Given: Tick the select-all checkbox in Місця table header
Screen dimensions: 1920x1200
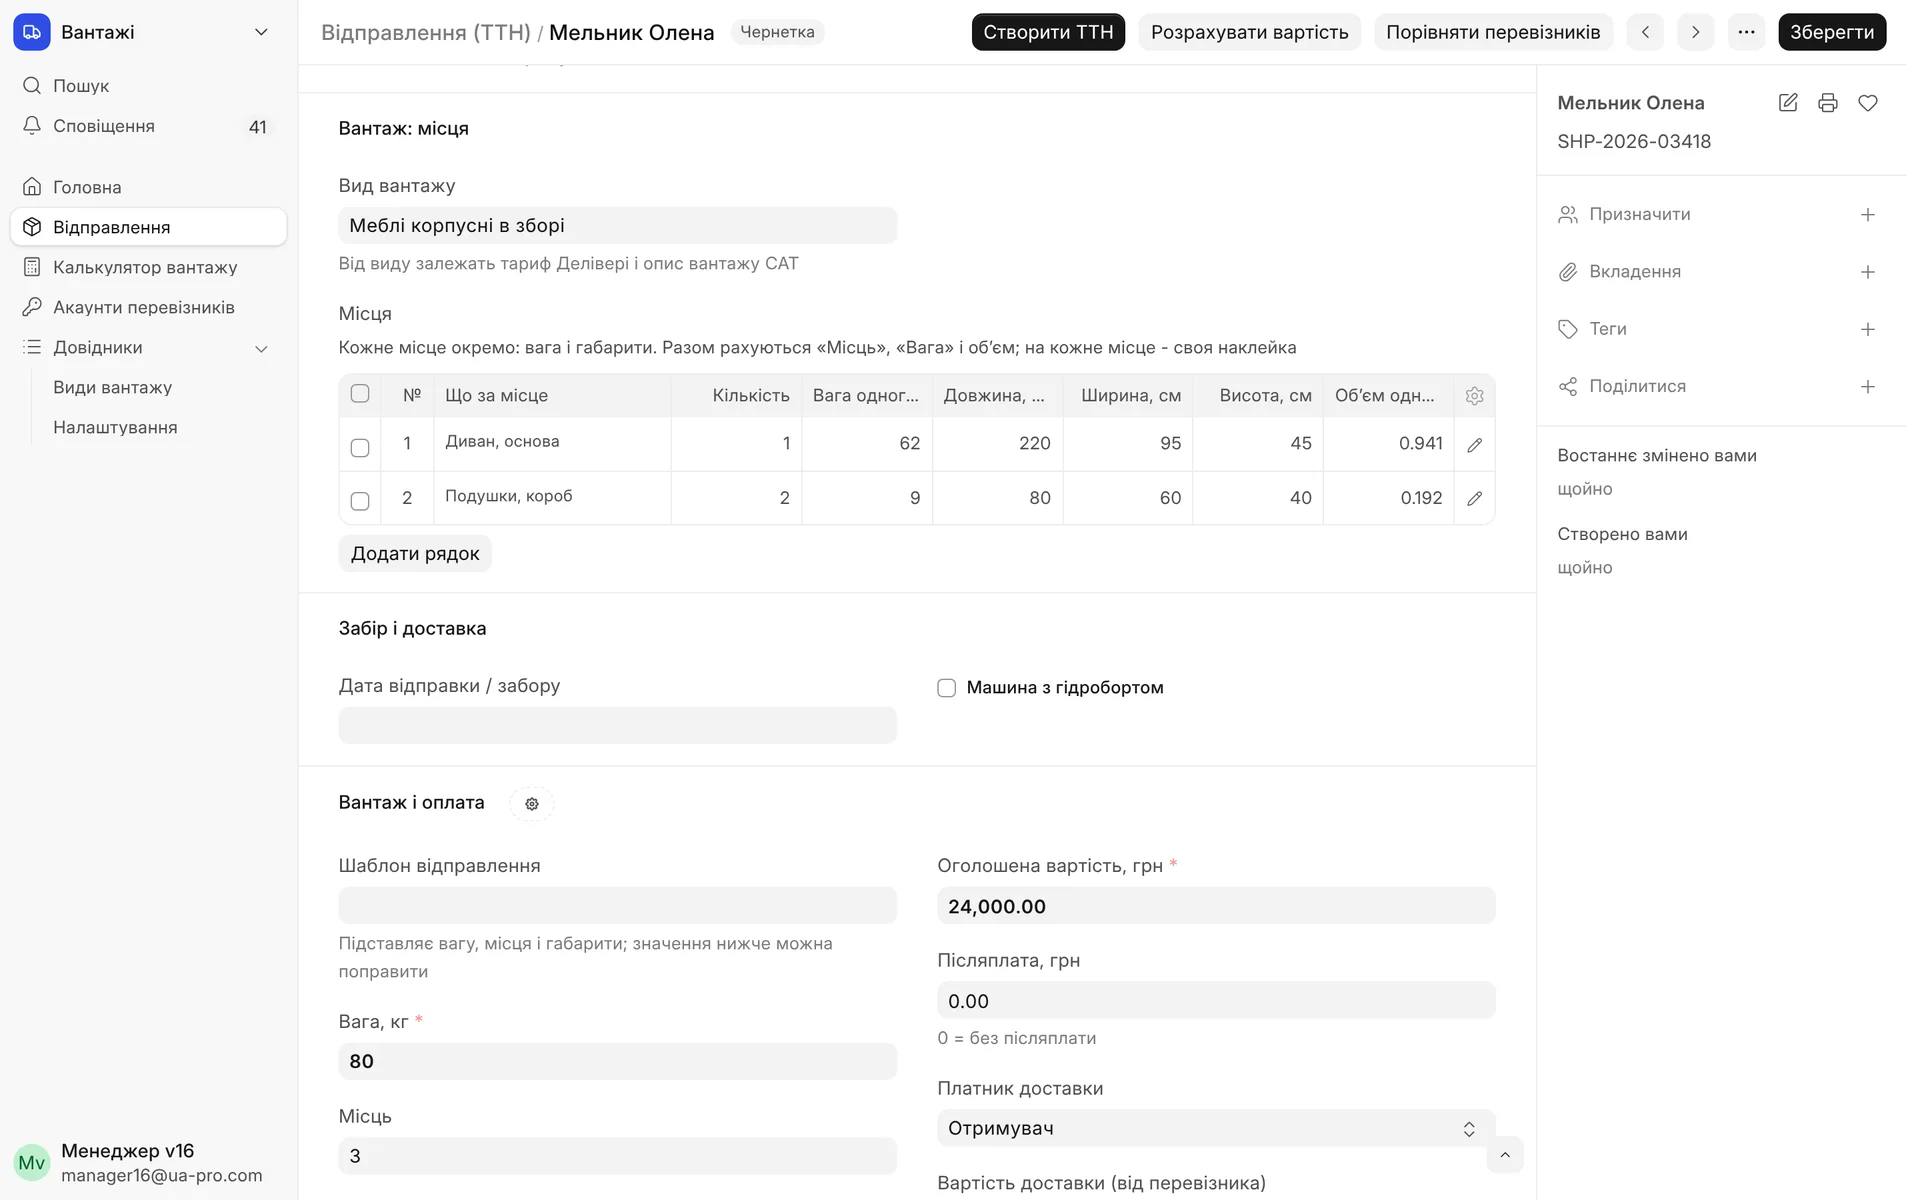Looking at the screenshot, I should click(362, 396).
